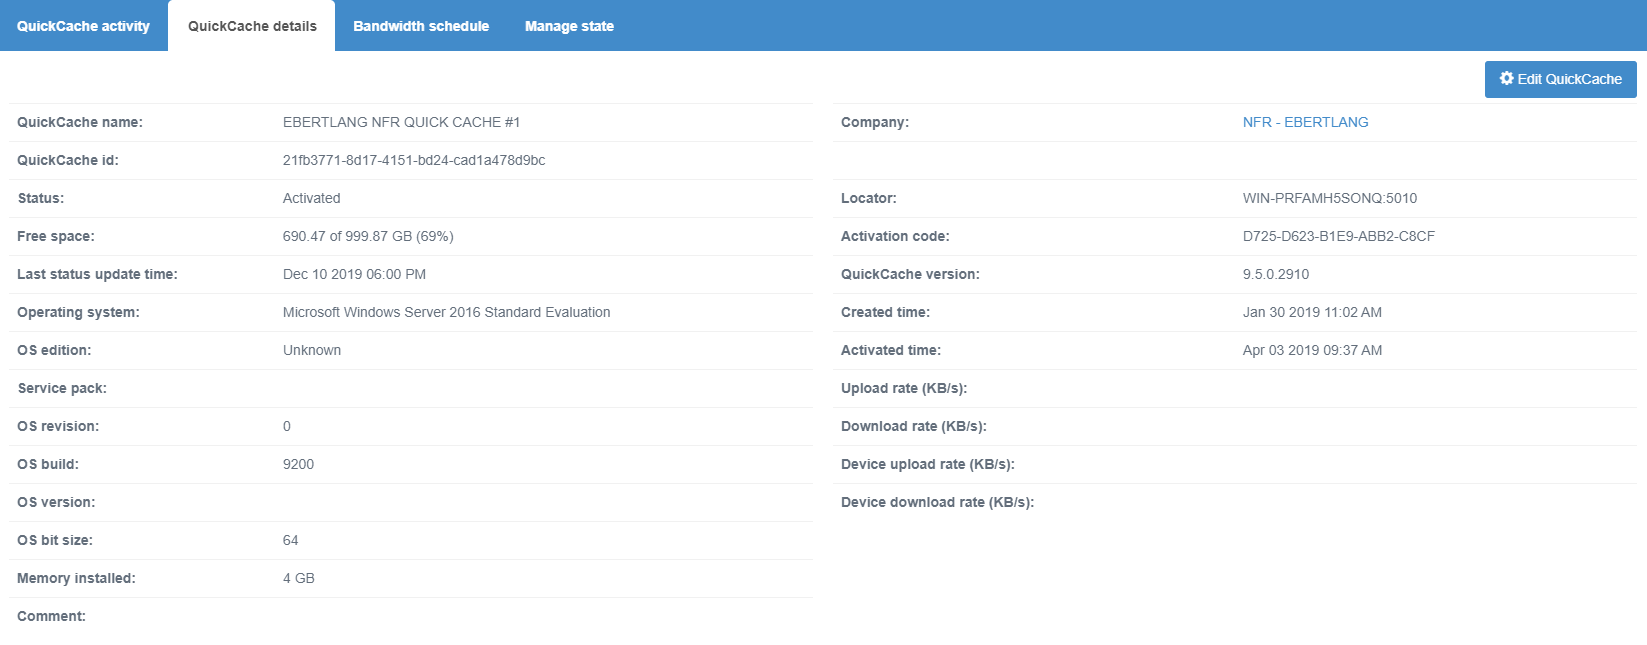
Task: Open the Bandwidth schedule tab
Action: (x=421, y=26)
